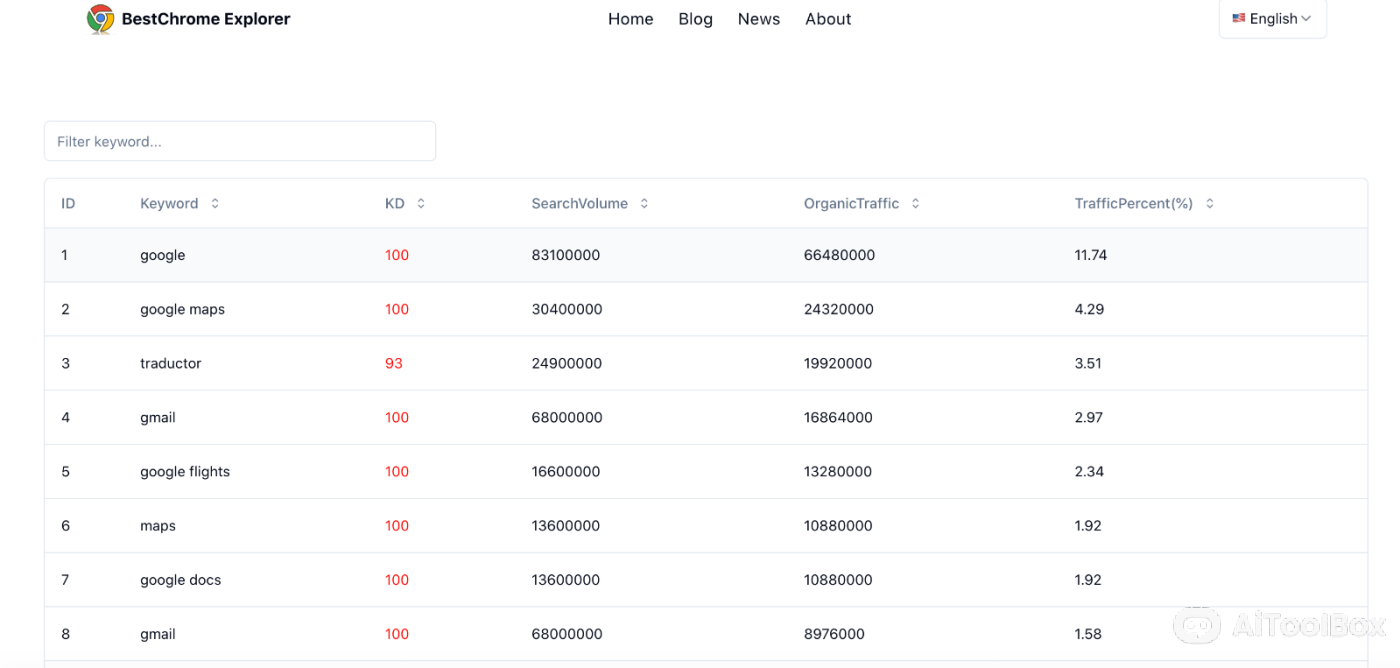Click the AiToolBox watermark logo

(1196, 626)
